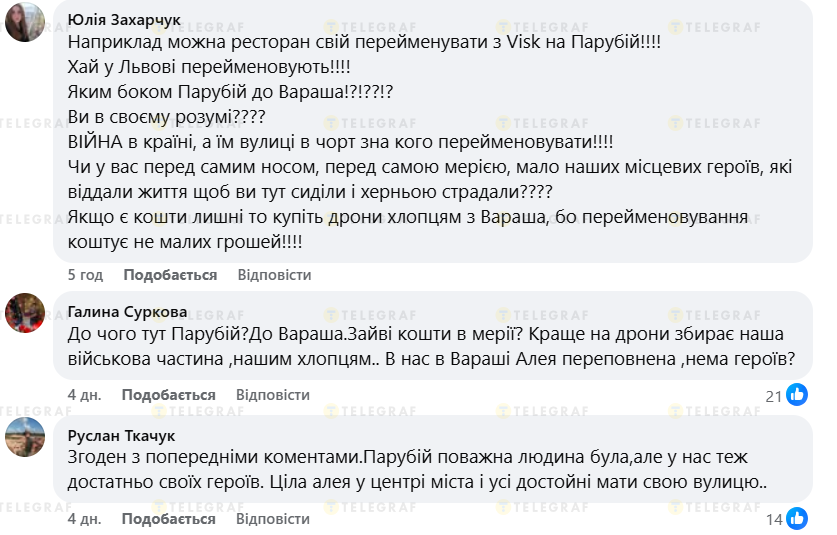The image size is (837, 535).
Task: Click Руслан Ткачук's profile avatar
Action: coord(24,436)
